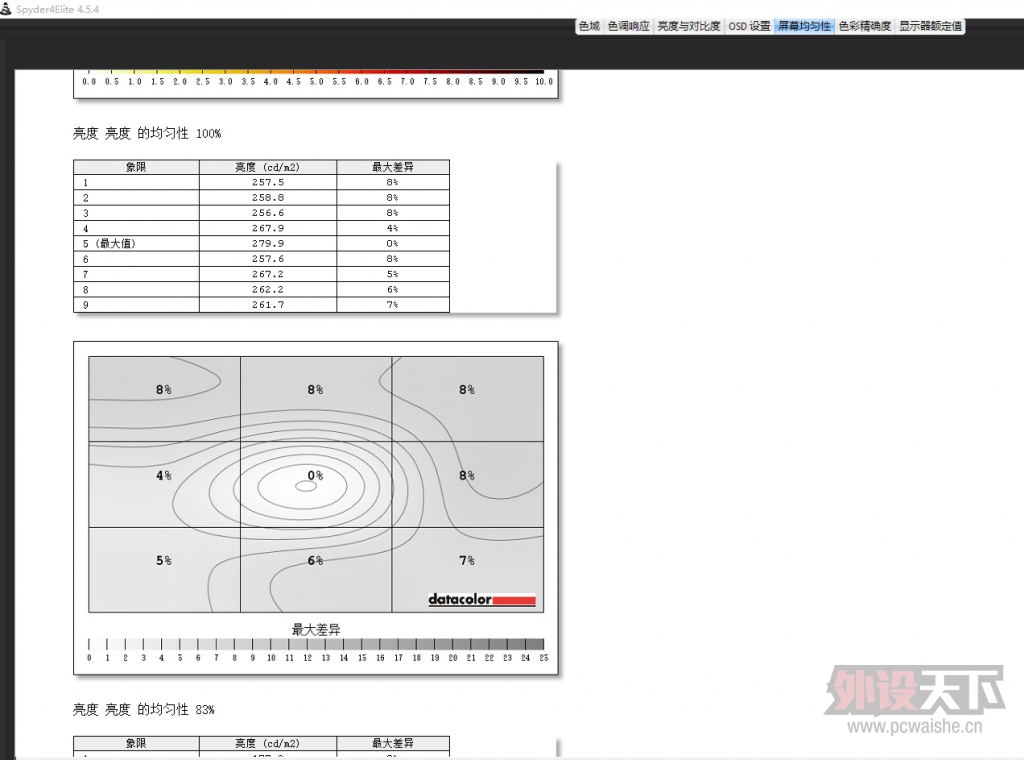Click the quadrant label 5 (最大值)
The height and width of the screenshot is (760, 1024).
(x=109, y=244)
